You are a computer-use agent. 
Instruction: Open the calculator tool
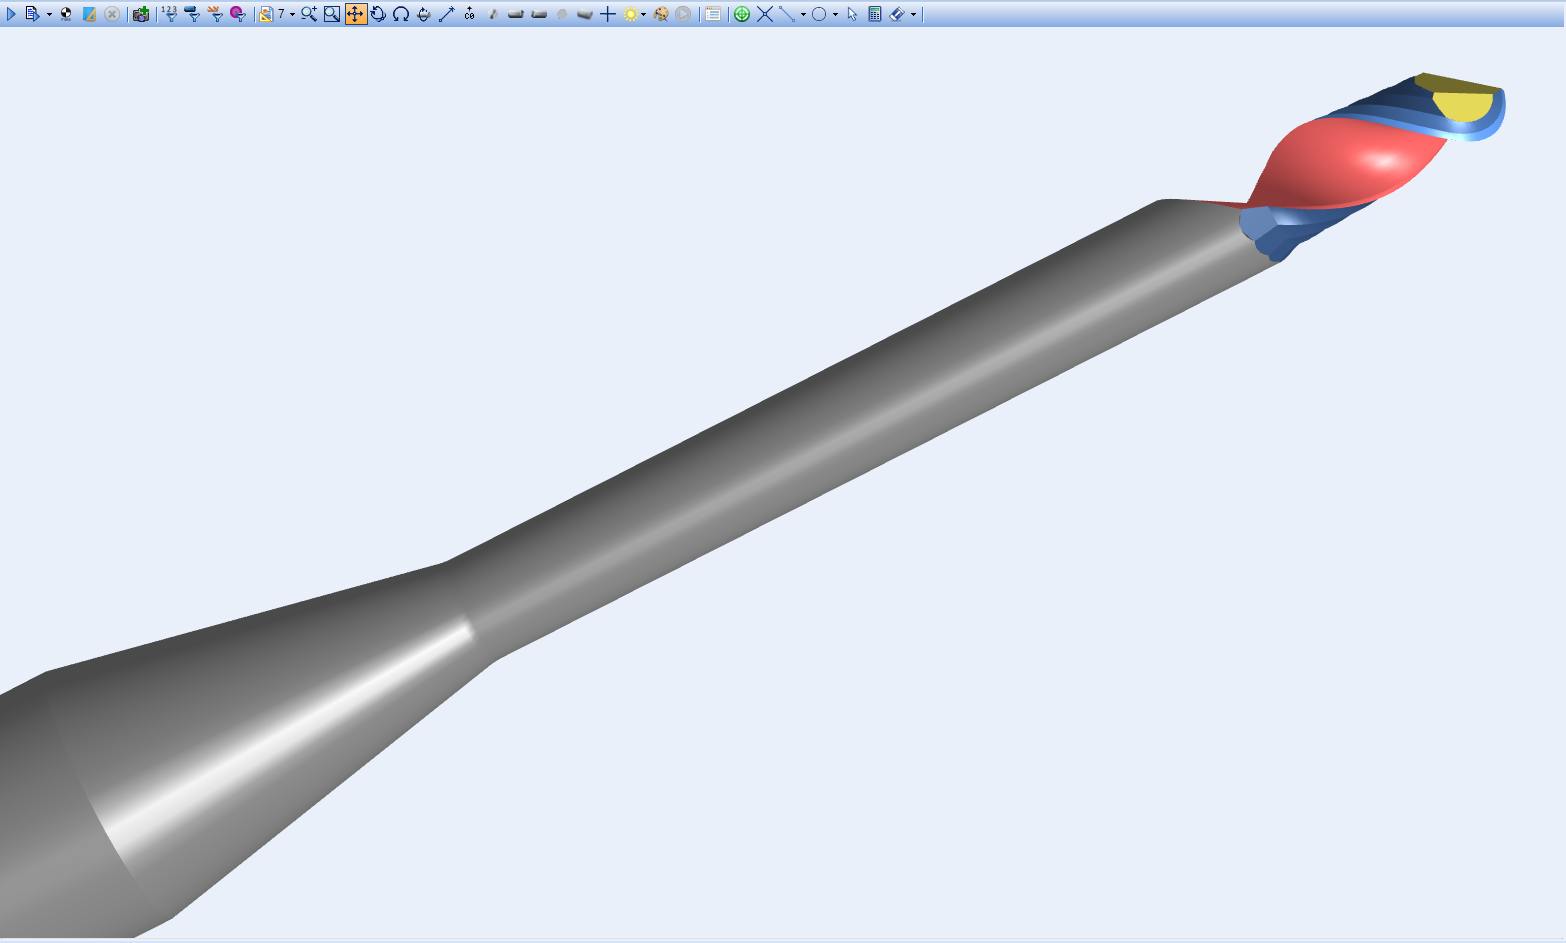tap(875, 14)
